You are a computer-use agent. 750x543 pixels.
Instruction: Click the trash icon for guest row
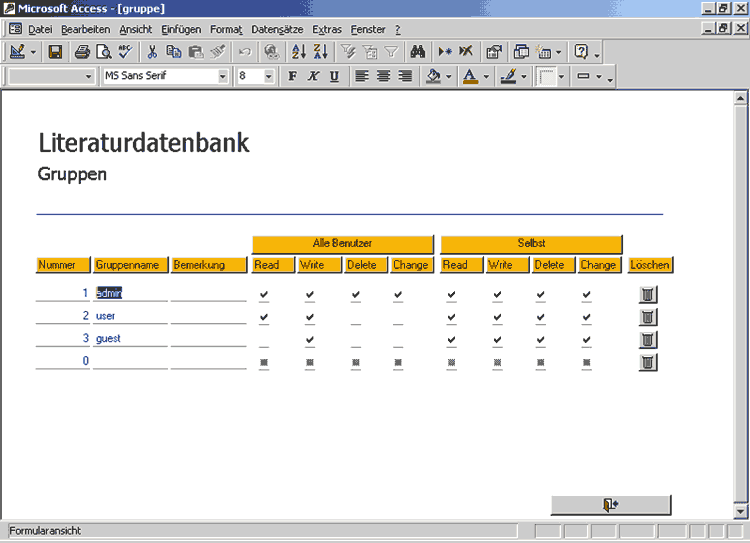tap(648, 340)
